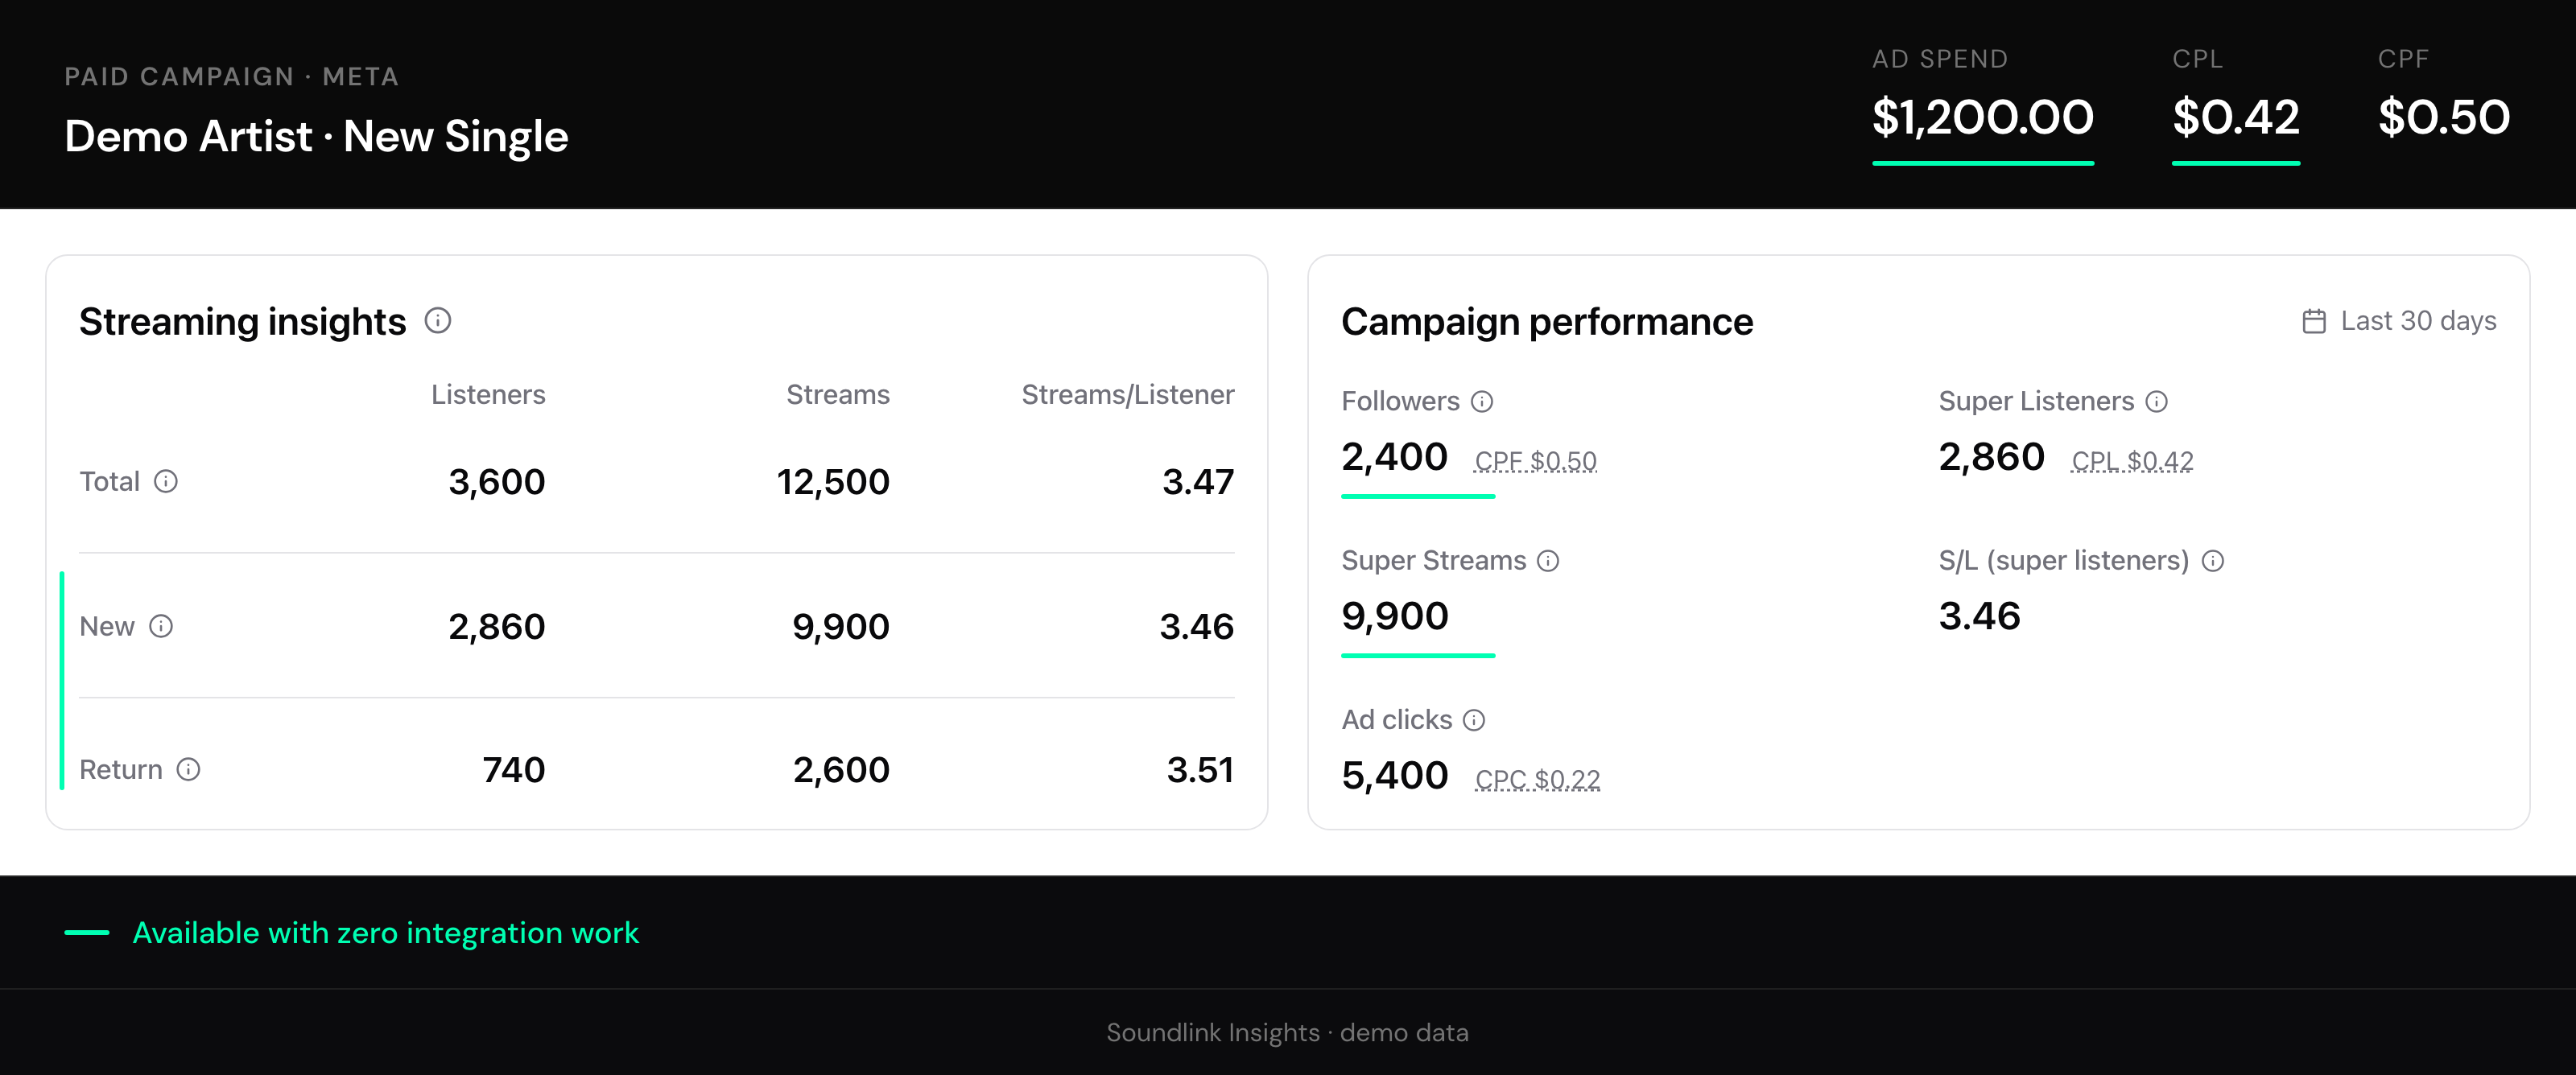Click the Super Streams value 9,900
The image size is (2576, 1075).
point(1394,616)
